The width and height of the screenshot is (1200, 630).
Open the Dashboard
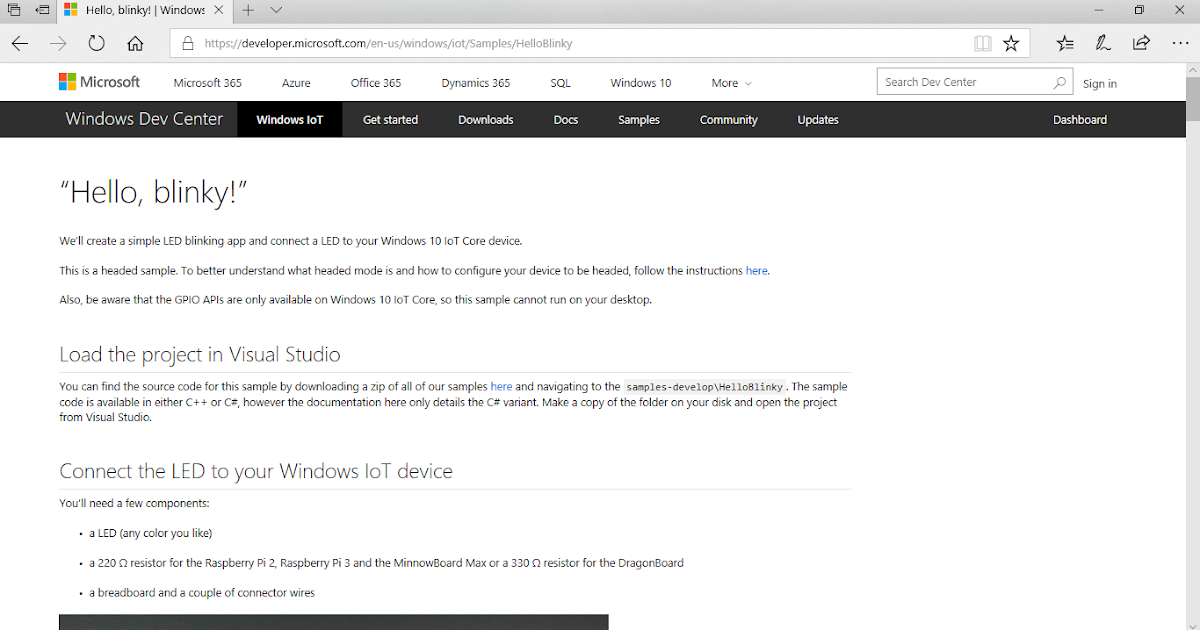(x=1080, y=119)
